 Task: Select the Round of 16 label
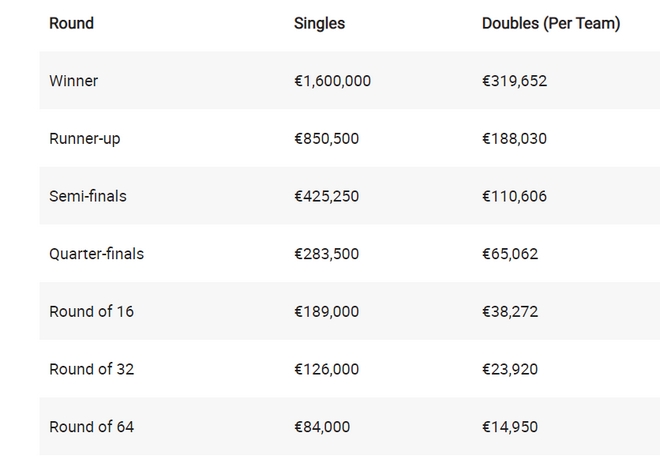tap(91, 311)
